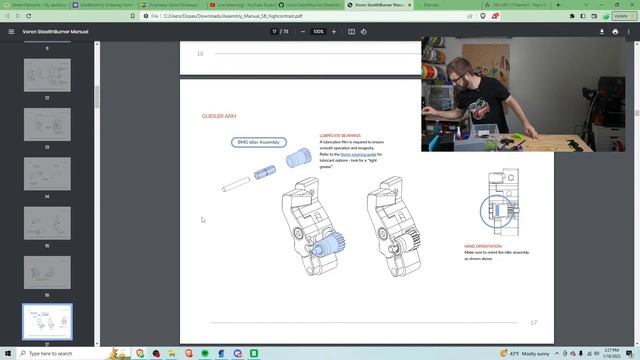640x360 pixels.
Task: Click the page number input field
Action: [x=275, y=31]
